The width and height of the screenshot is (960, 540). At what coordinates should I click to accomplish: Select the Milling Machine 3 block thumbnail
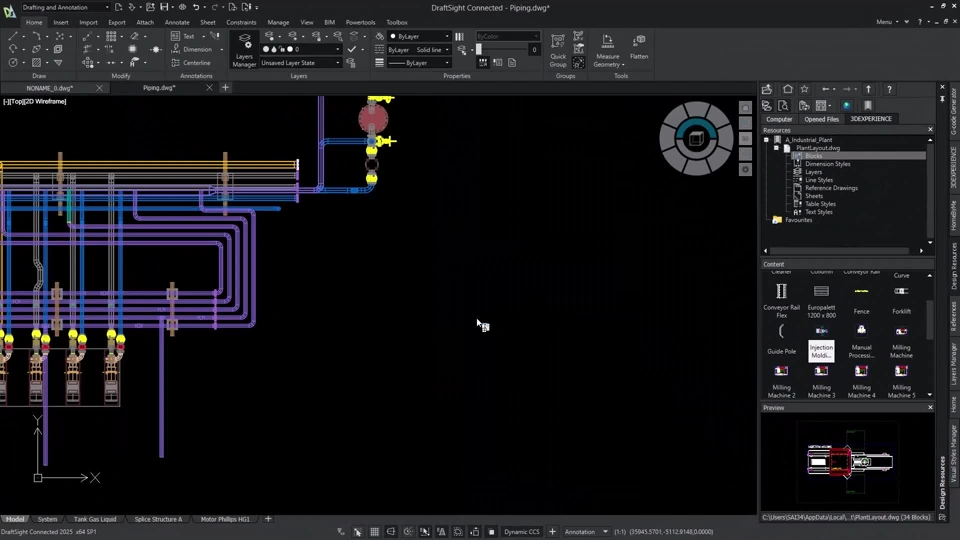point(821,381)
